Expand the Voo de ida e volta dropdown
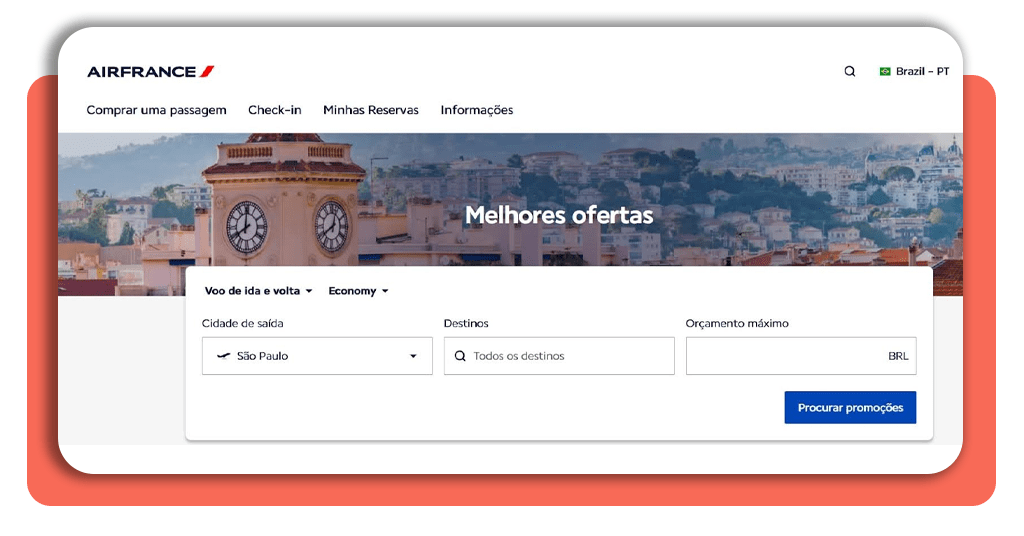This screenshot has height=536, width=1024. pos(259,291)
